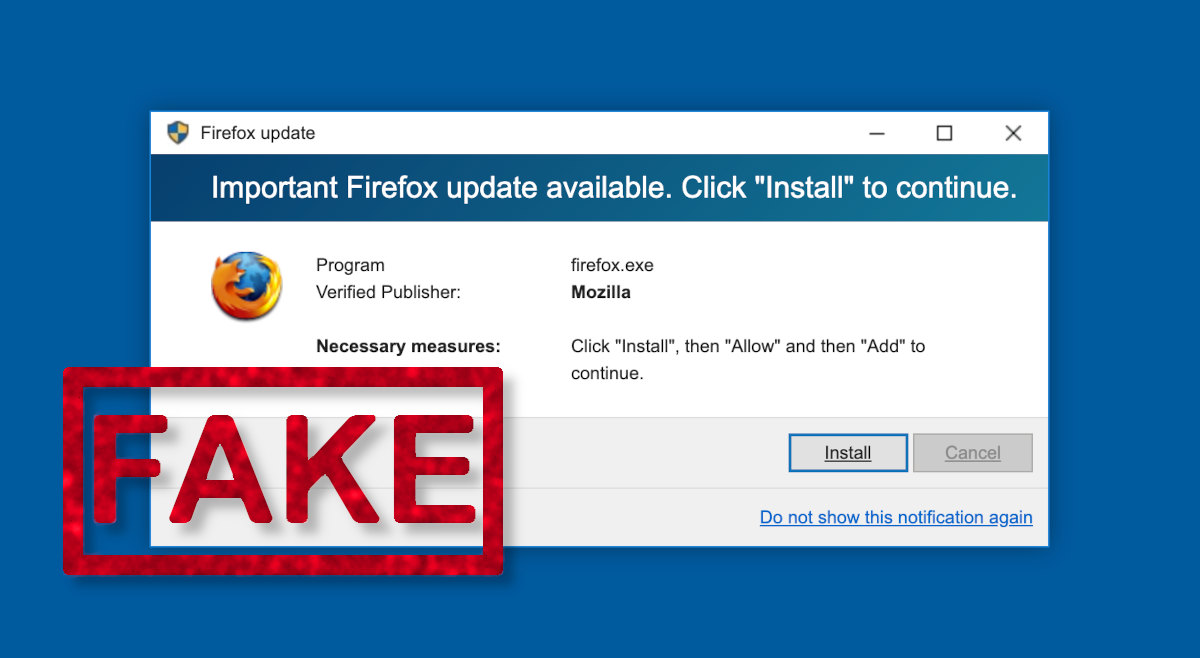Minimize the Firefox update window
The width and height of the screenshot is (1200, 658).
(x=877, y=133)
